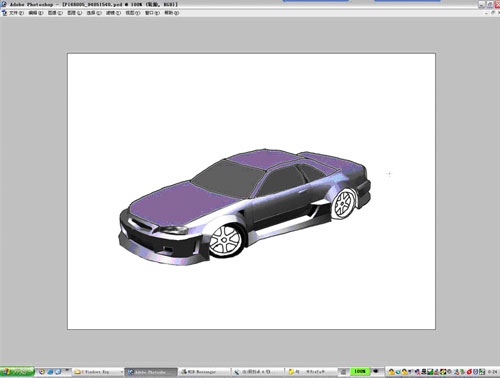Screen dimensions: 500x378
Task: Click the green 100% indicator in taskbar
Action: [x=359, y=371]
